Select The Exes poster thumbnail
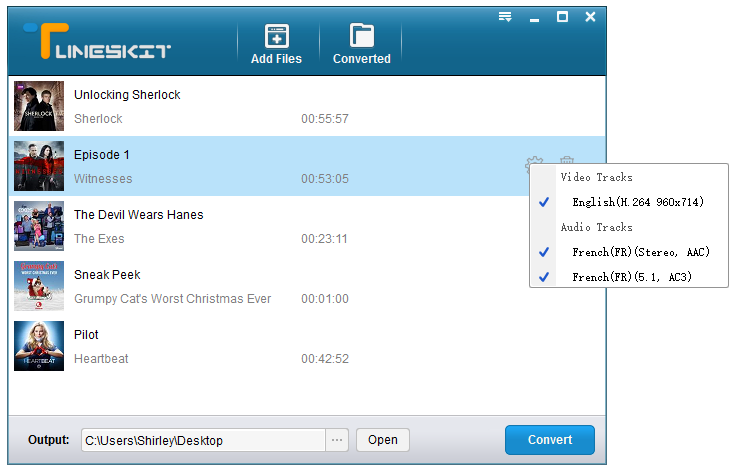Image resolution: width=734 pixels, height=470 pixels. [x=39, y=226]
